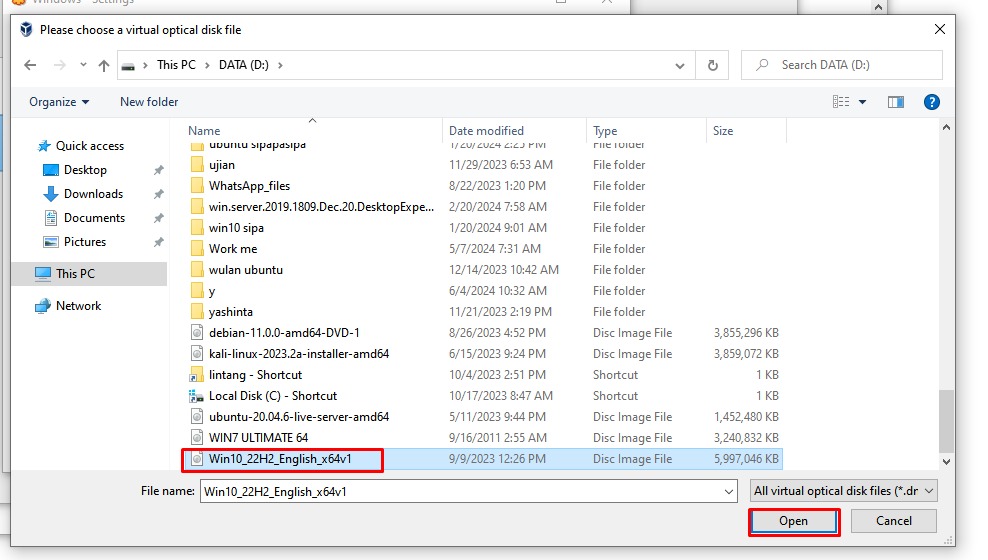Open the virtual optical disk file type filter
Screen dimensions: 988x560
(844, 491)
